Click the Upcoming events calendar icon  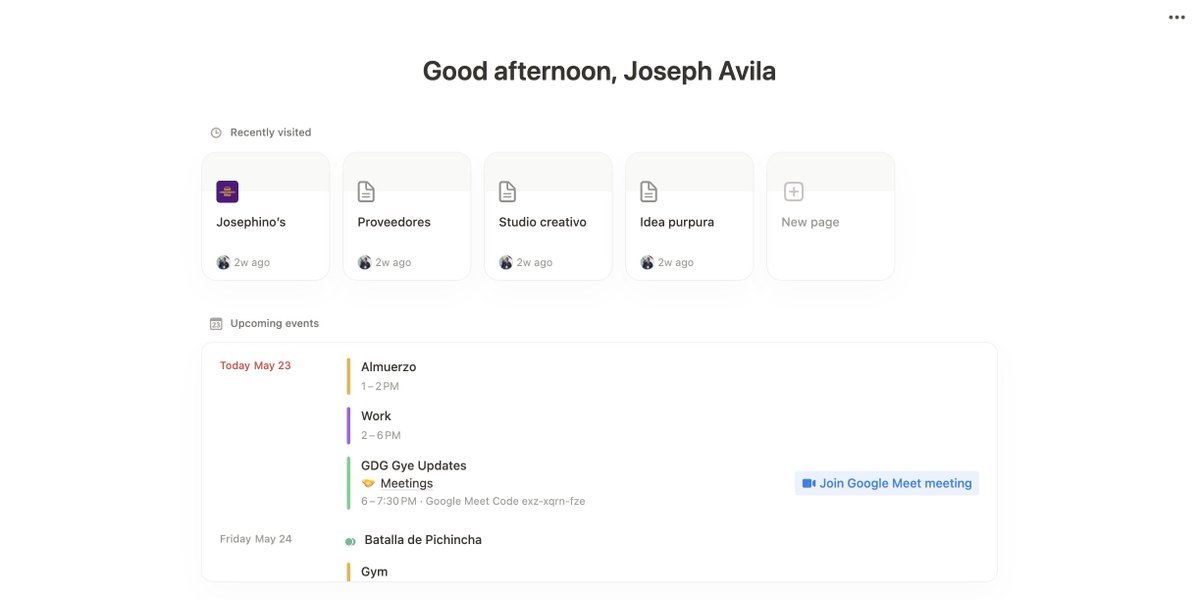[x=216, y=323]
